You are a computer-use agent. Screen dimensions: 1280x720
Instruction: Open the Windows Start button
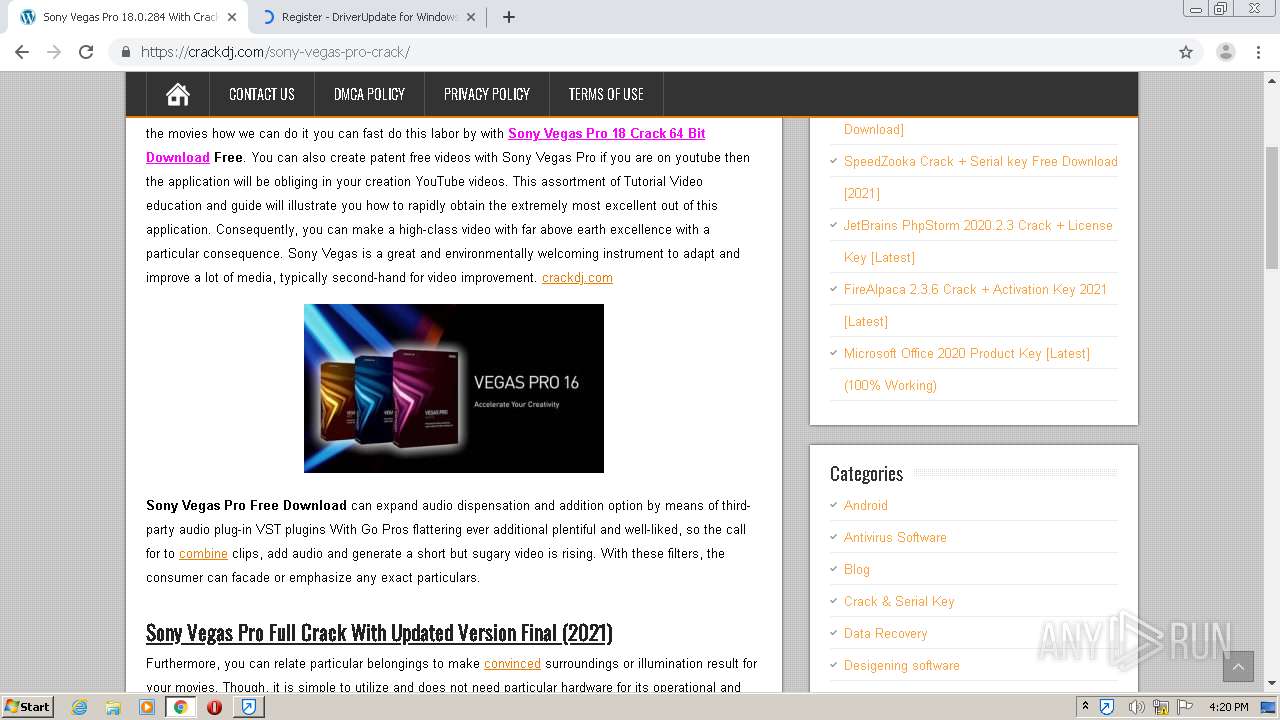click(28, 706)
